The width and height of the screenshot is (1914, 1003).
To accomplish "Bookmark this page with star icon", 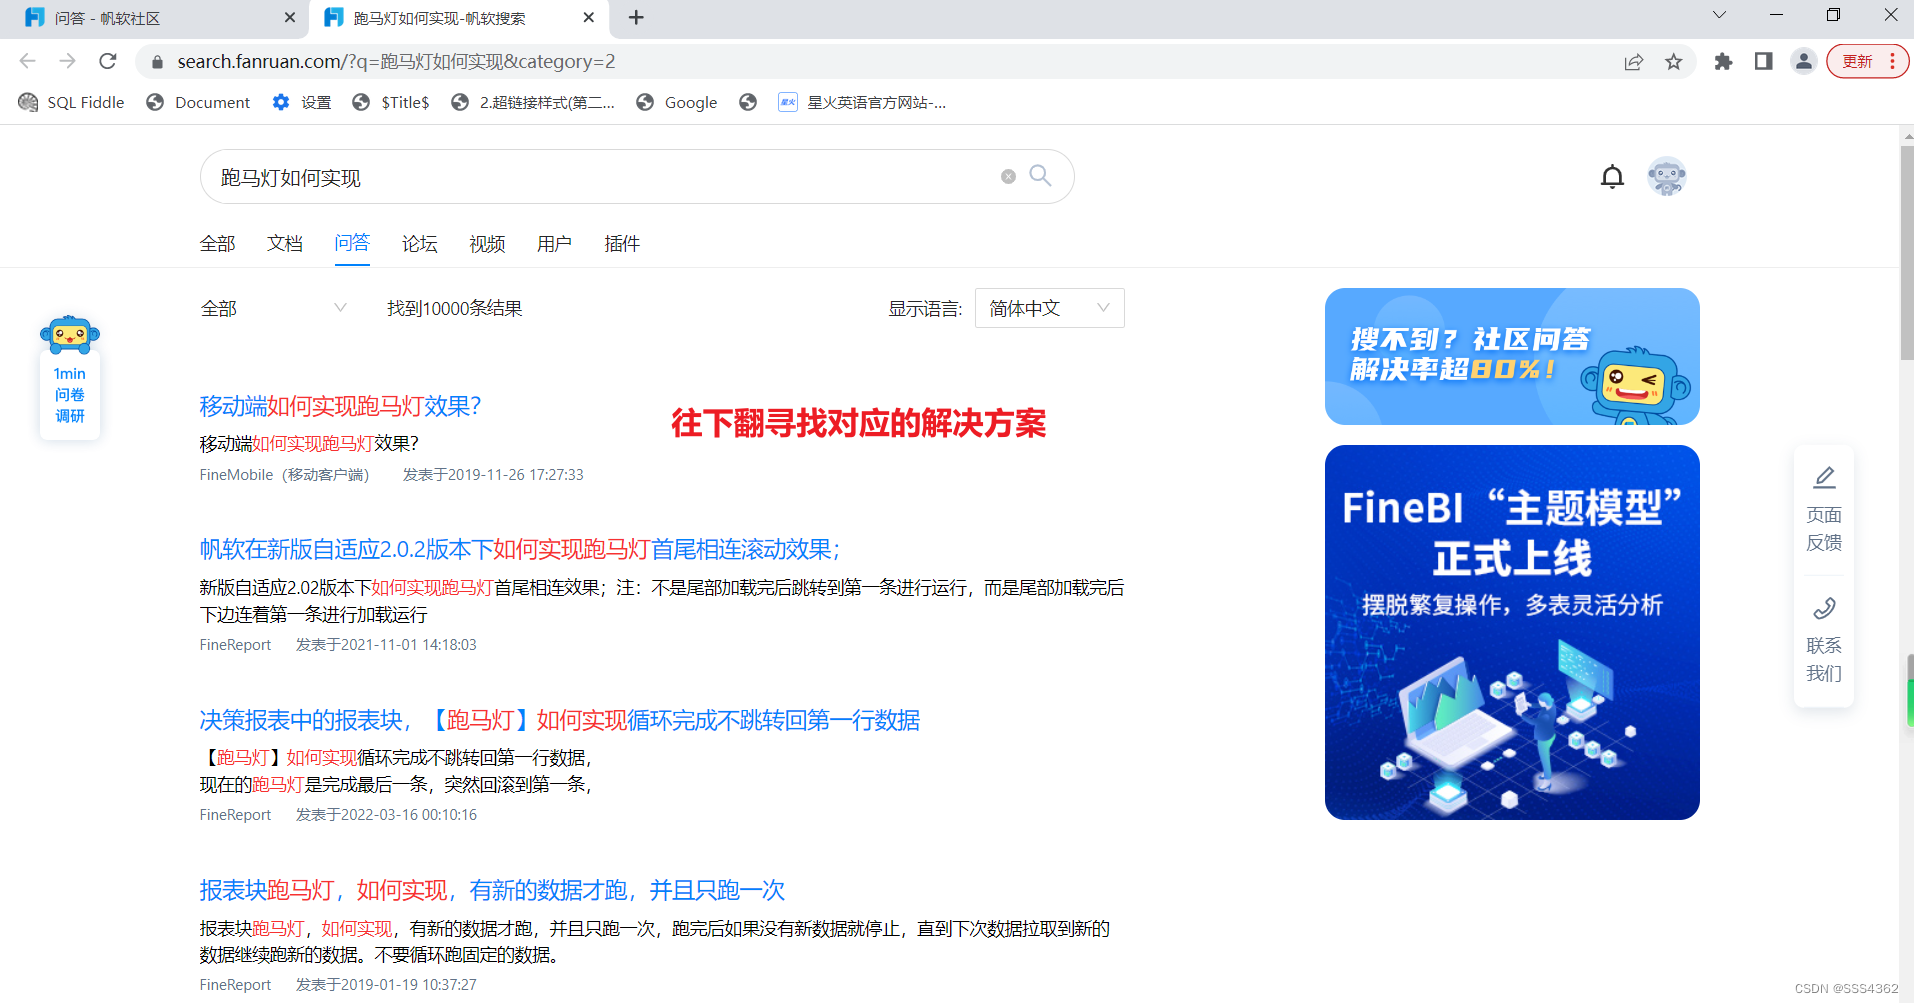I will (1674, 62).
